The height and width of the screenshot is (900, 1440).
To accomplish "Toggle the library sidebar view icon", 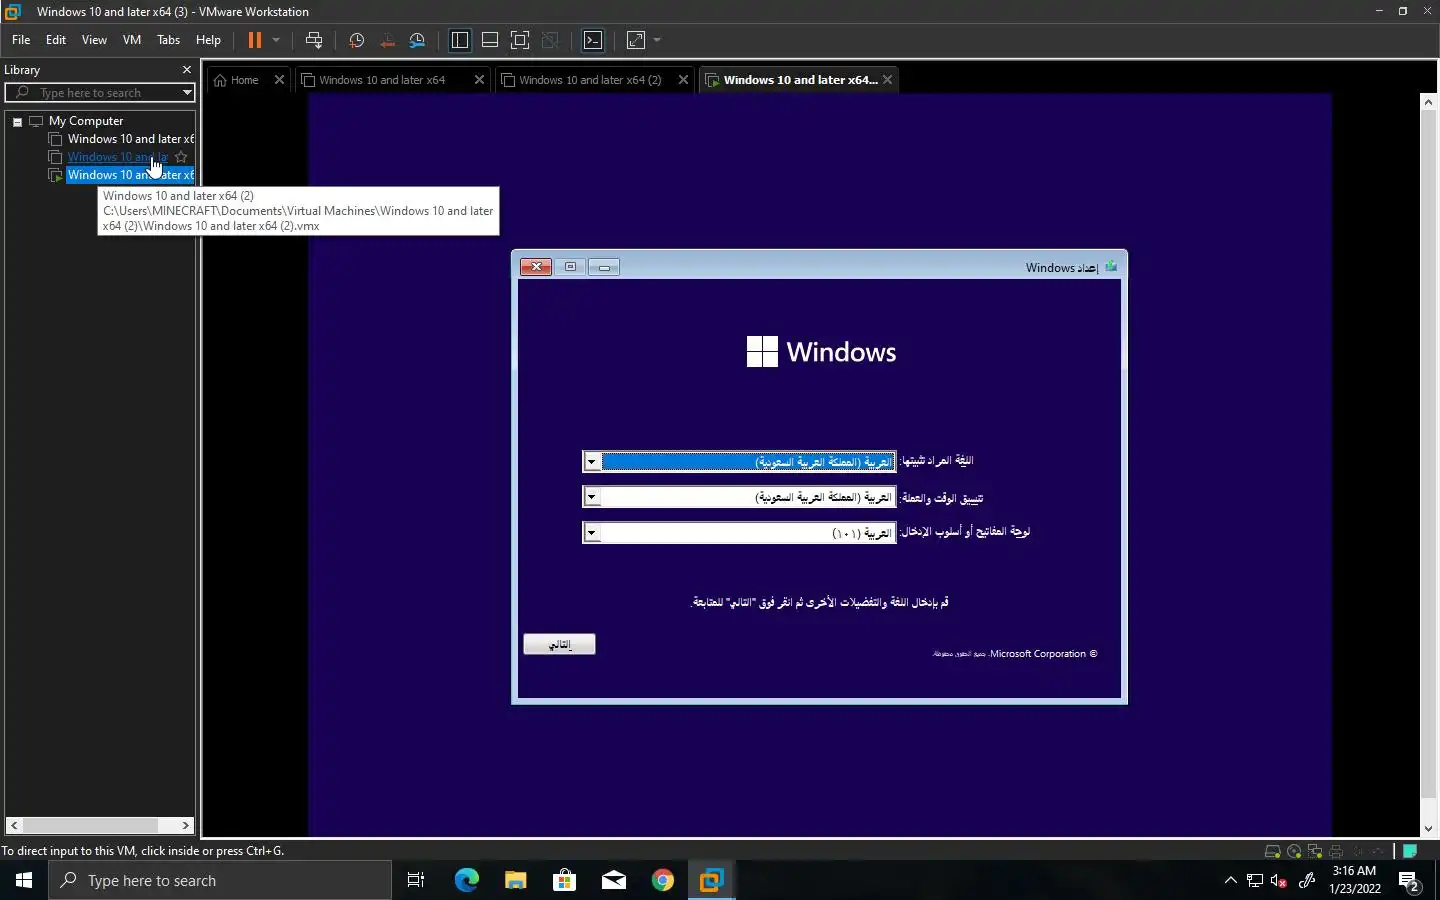I will (x=460, y=40).
